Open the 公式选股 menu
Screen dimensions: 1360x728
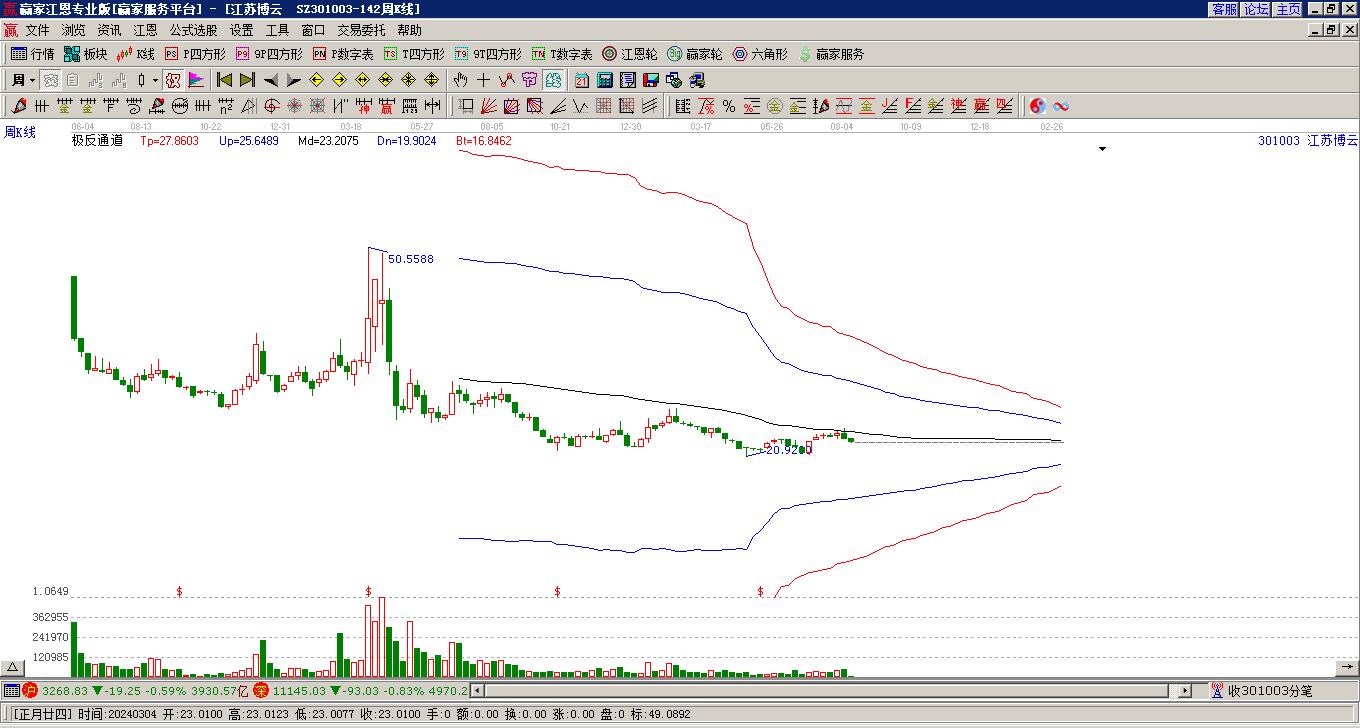(x=193, y=31)
